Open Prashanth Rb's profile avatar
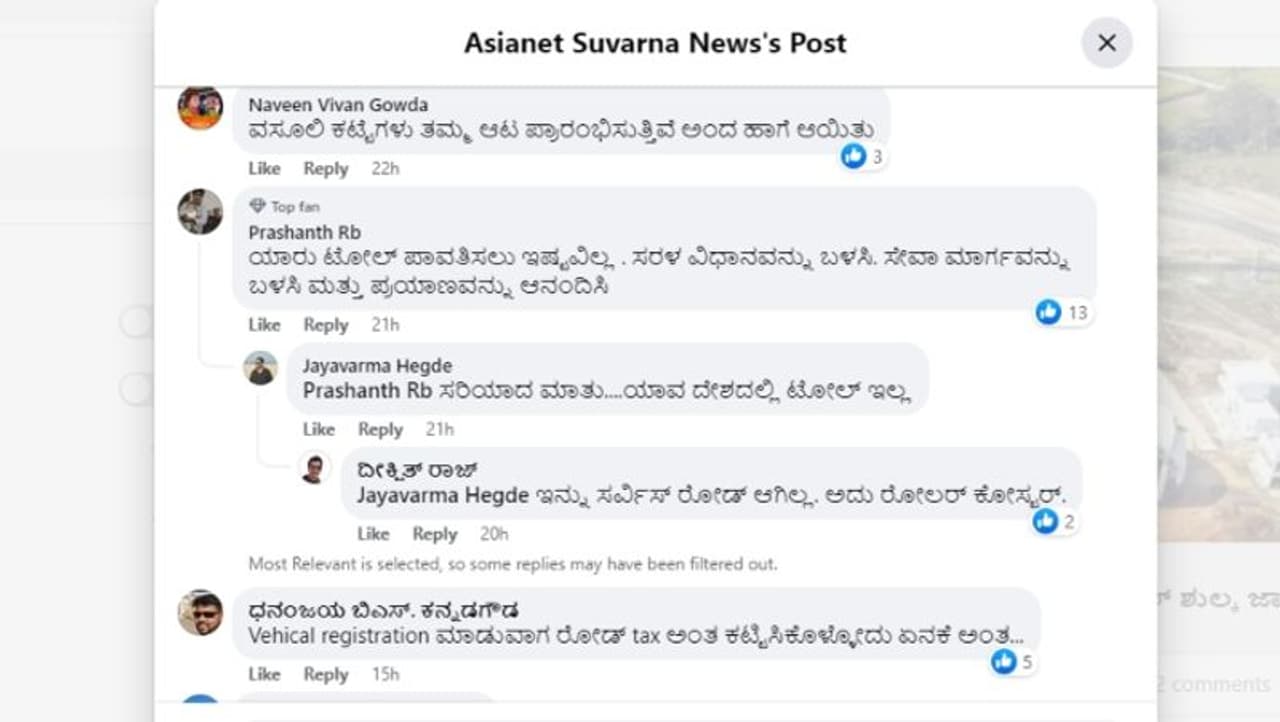Screen dimensions: 1280x722 (x=200, y=212)
